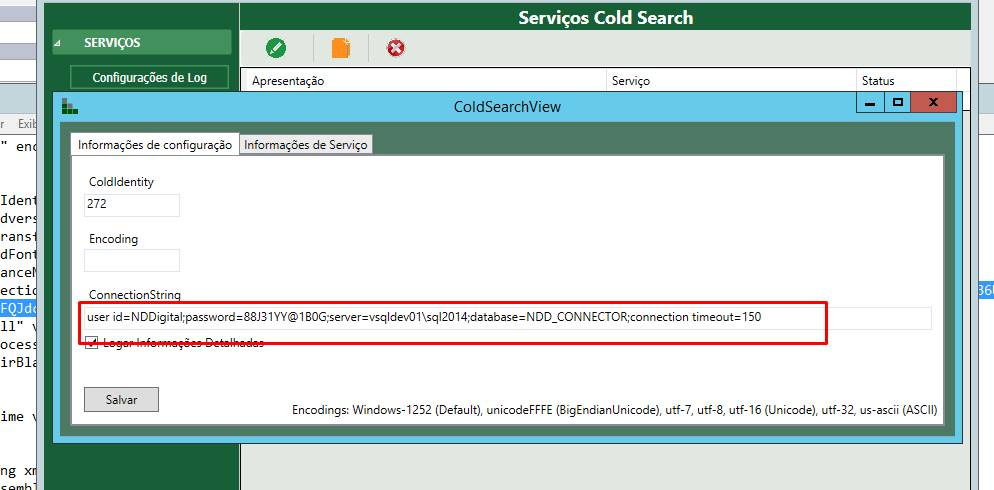Toggle the Logar Informações Detalhadas checkbox
Viewport: 994px width, 490px height.
click(x=92, y=343)
